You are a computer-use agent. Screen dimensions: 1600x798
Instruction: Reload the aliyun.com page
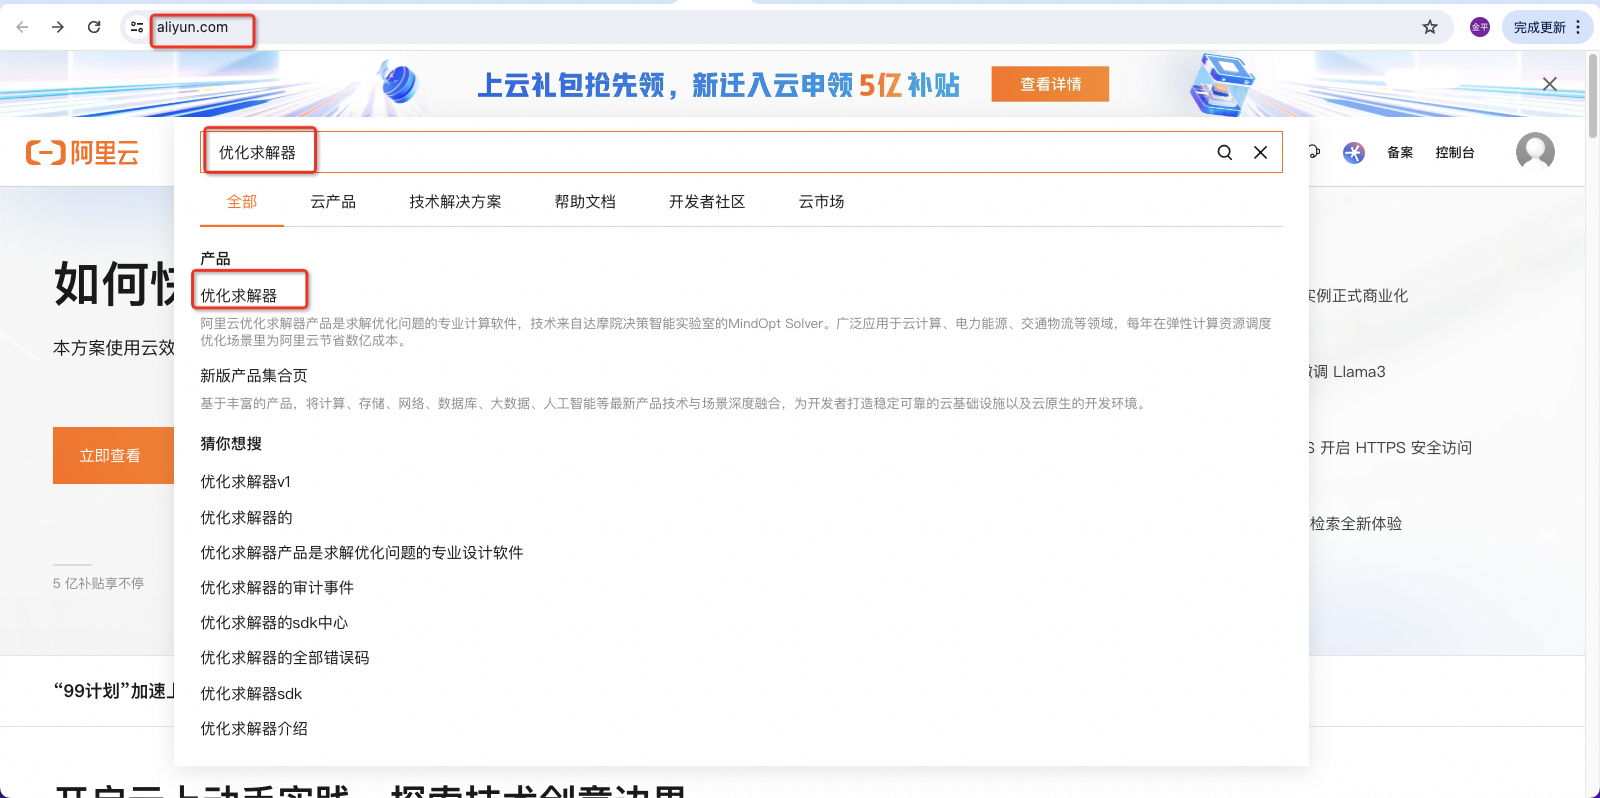[94, 27]
